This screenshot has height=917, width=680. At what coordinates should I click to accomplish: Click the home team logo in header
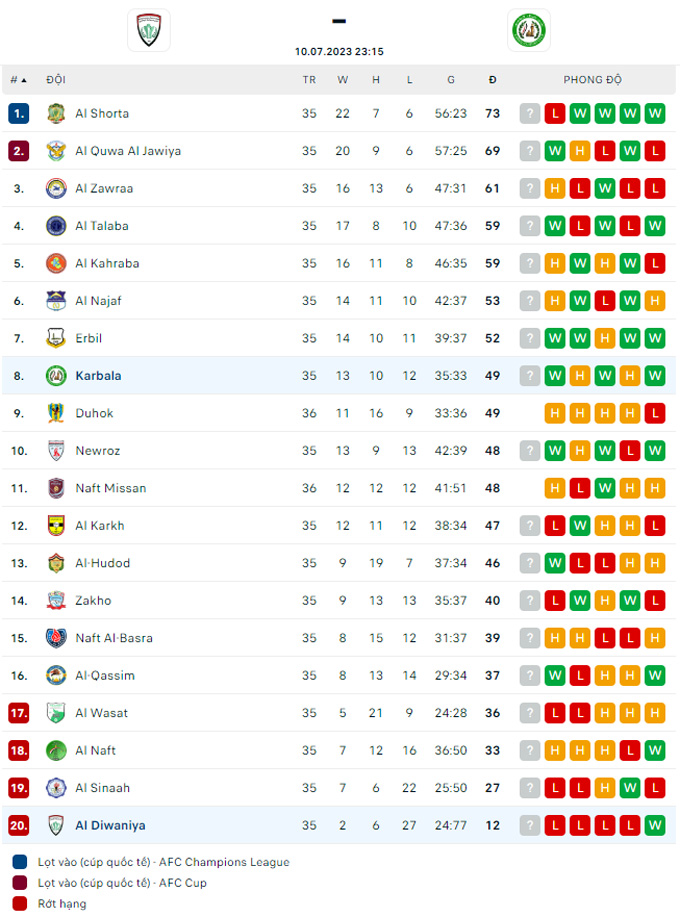(x=149, y=29)
